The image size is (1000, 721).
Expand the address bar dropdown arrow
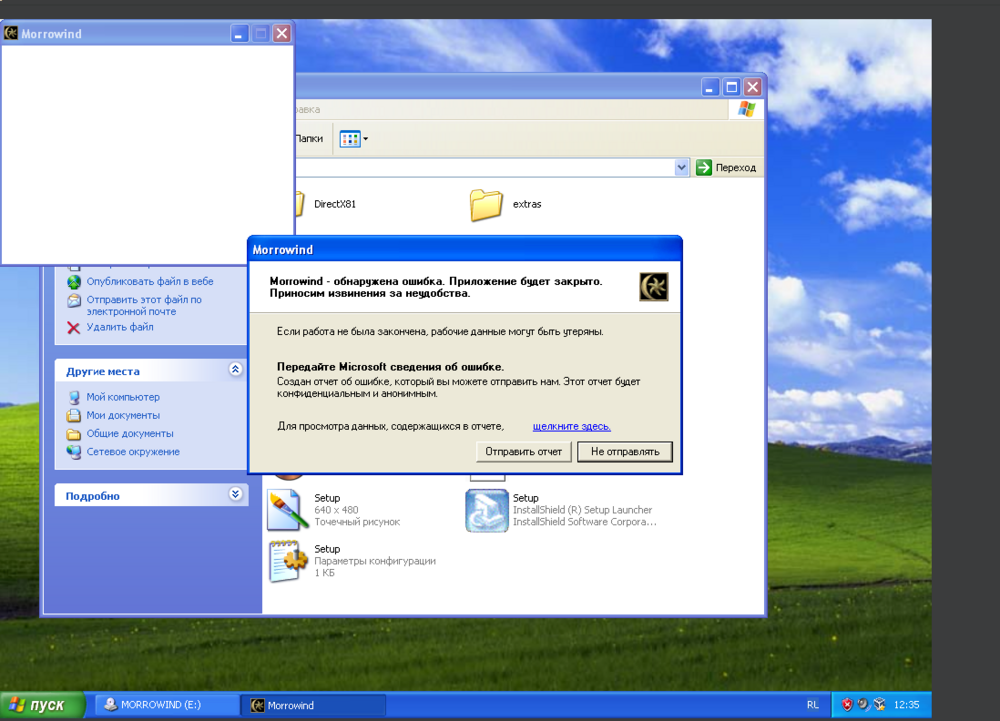680,167
